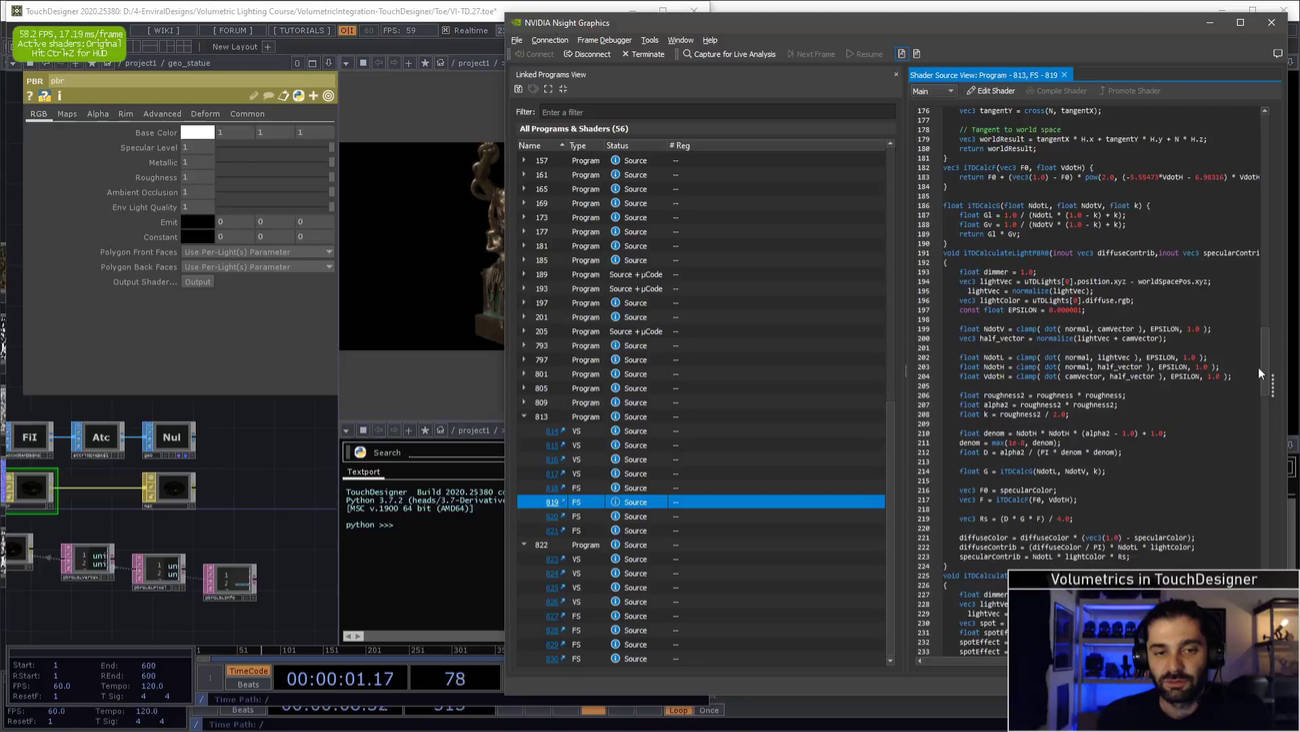
Task: Click the Python icon beside Textport search
Action: point(360,452)
